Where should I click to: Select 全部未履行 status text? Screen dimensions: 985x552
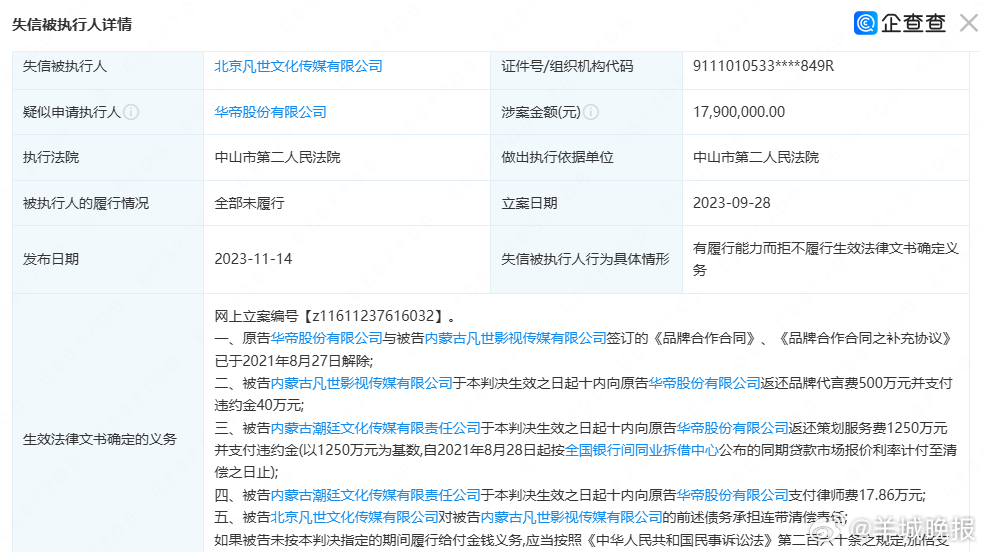click(x=249, y=203)
